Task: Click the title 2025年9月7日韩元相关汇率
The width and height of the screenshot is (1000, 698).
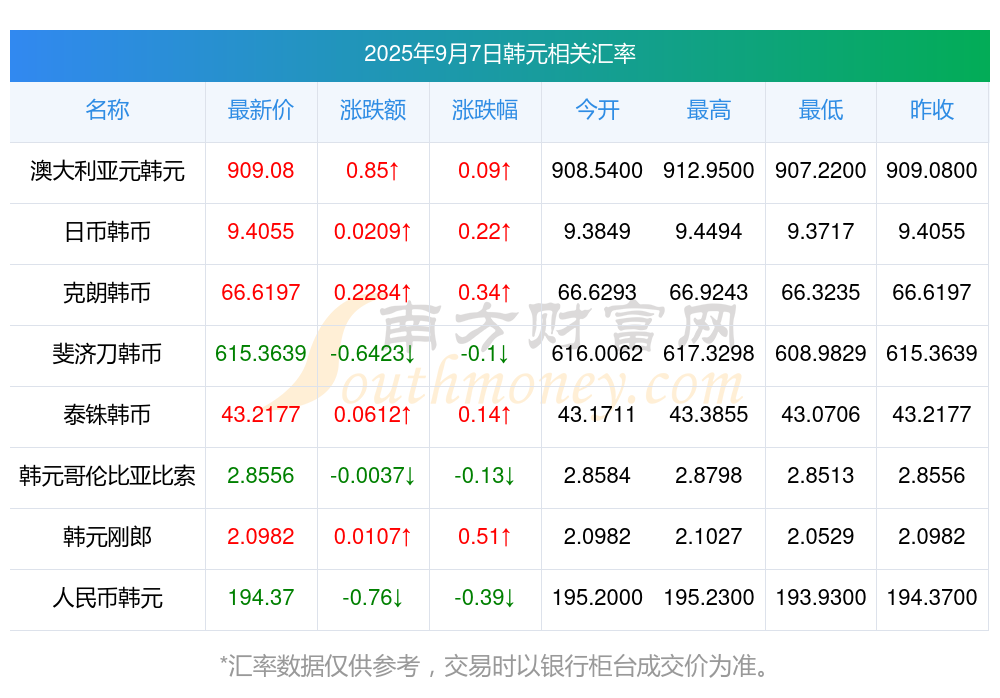Action: (x=499, y=54)
